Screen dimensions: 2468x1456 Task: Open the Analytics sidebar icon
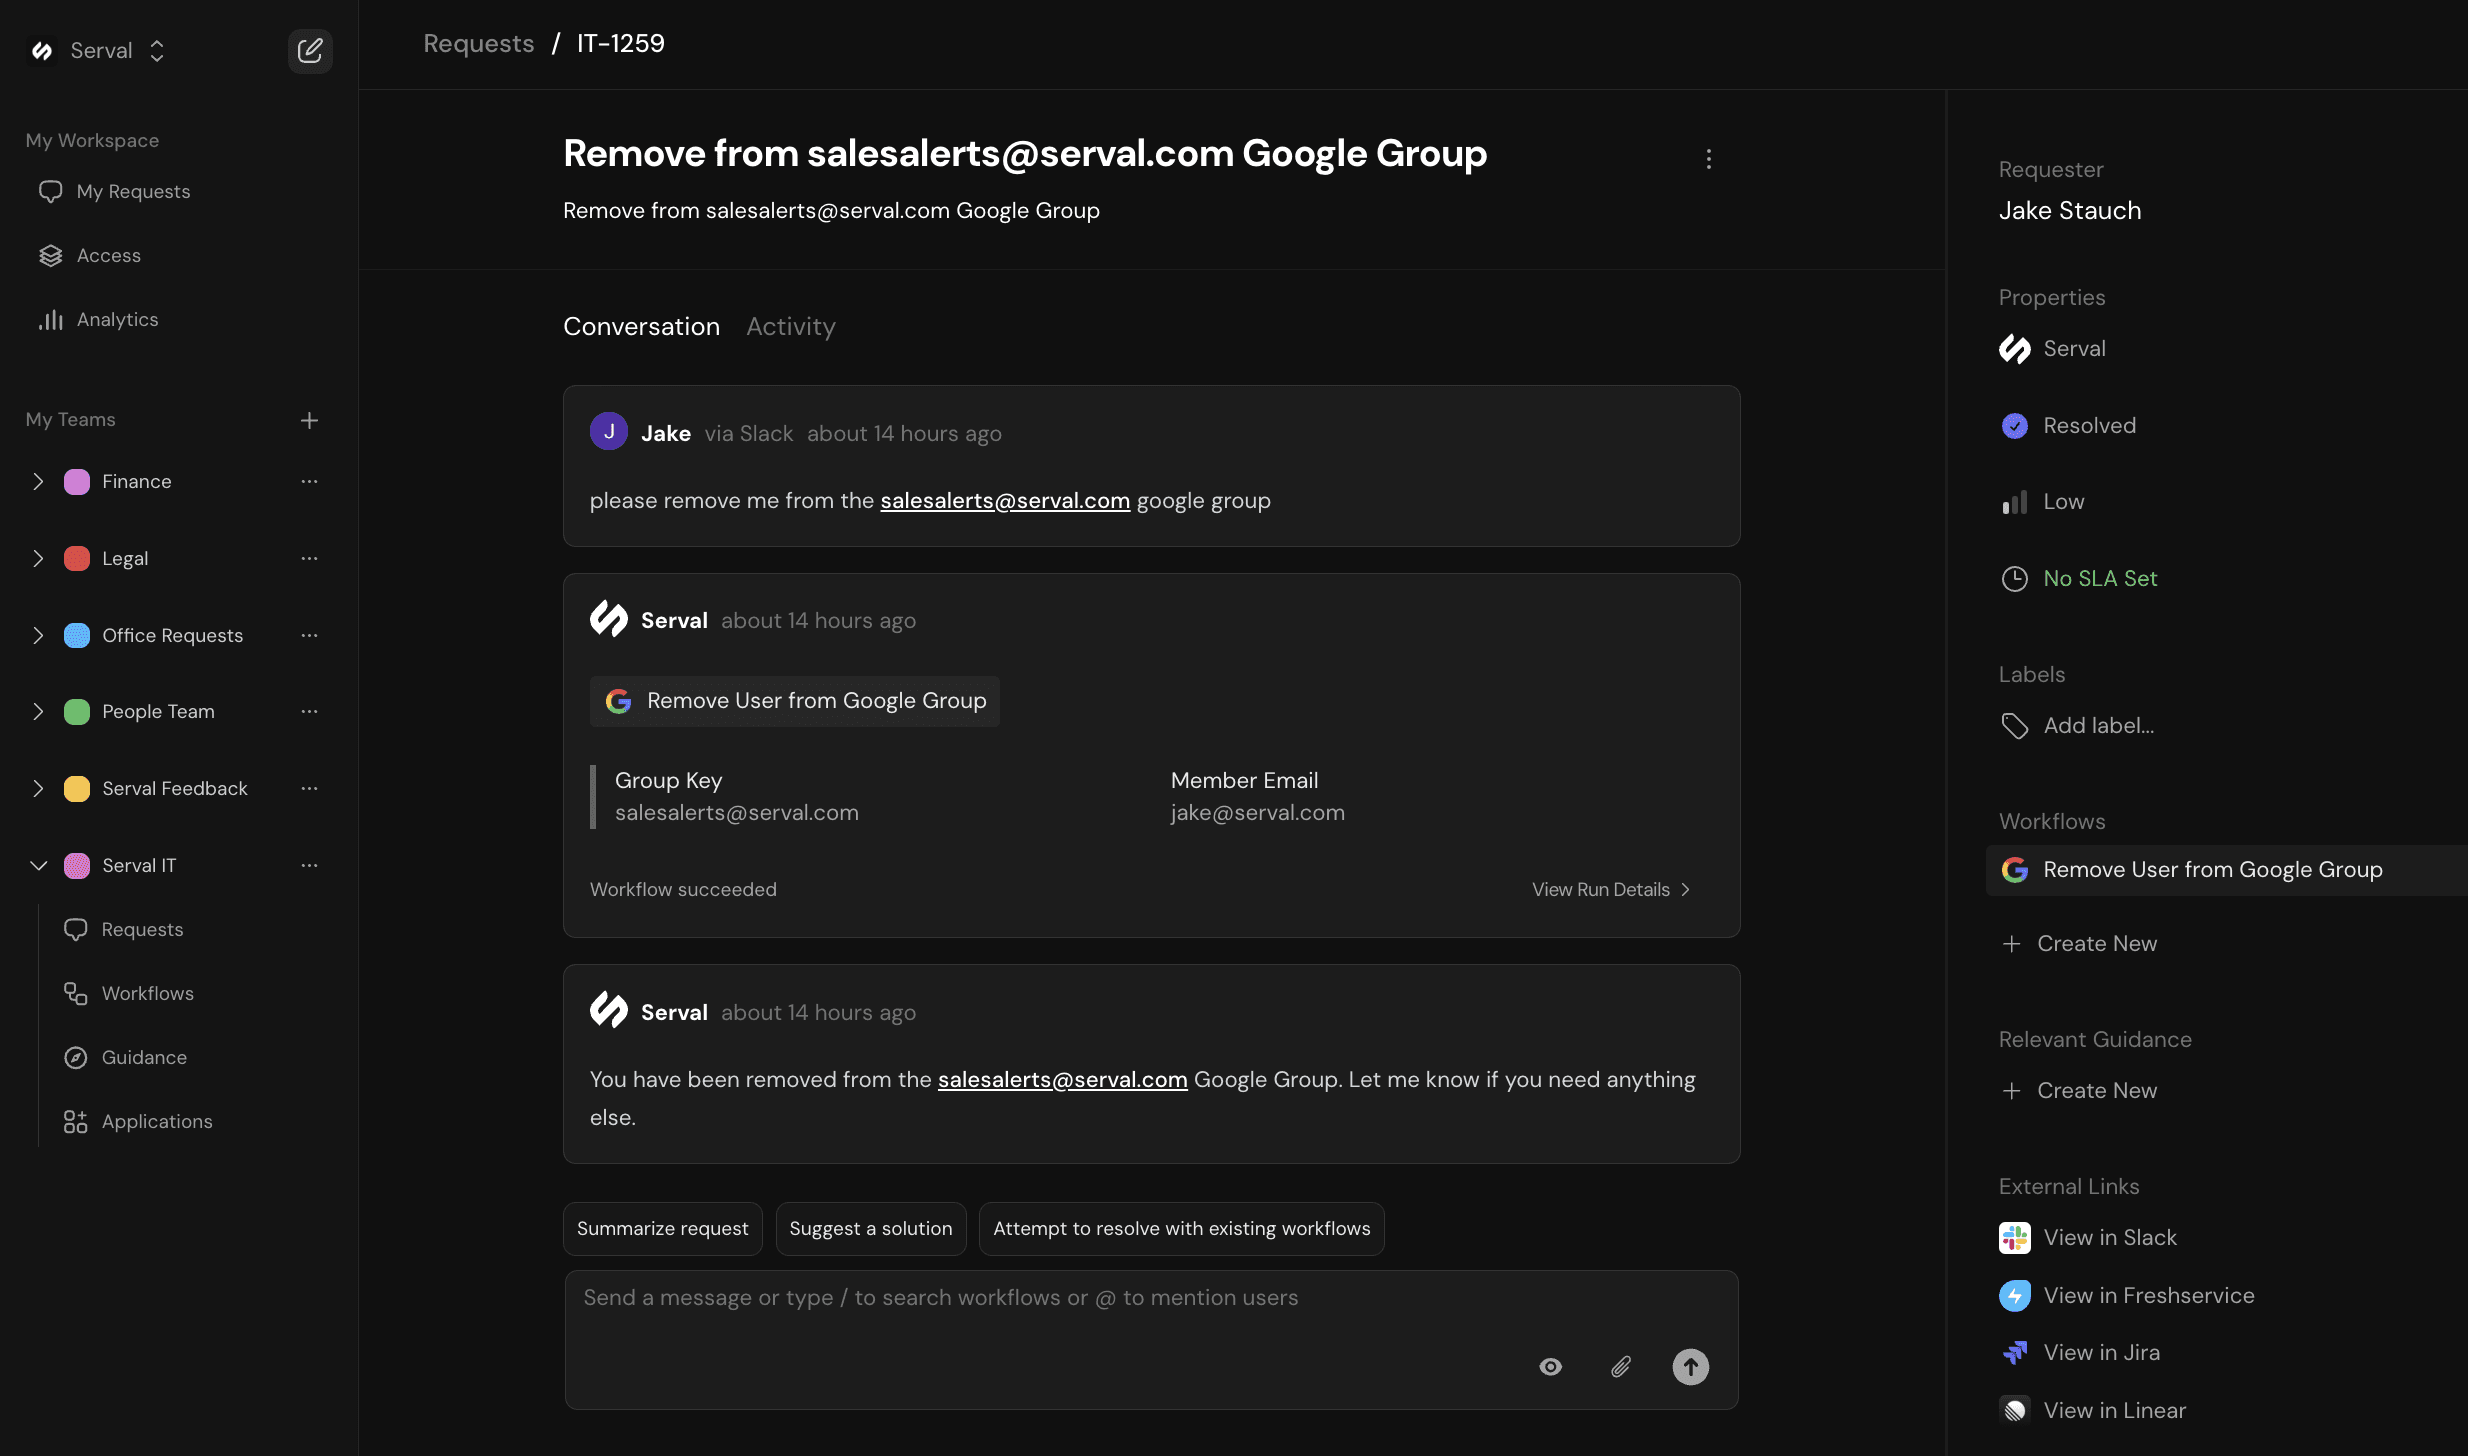(51, 319)
